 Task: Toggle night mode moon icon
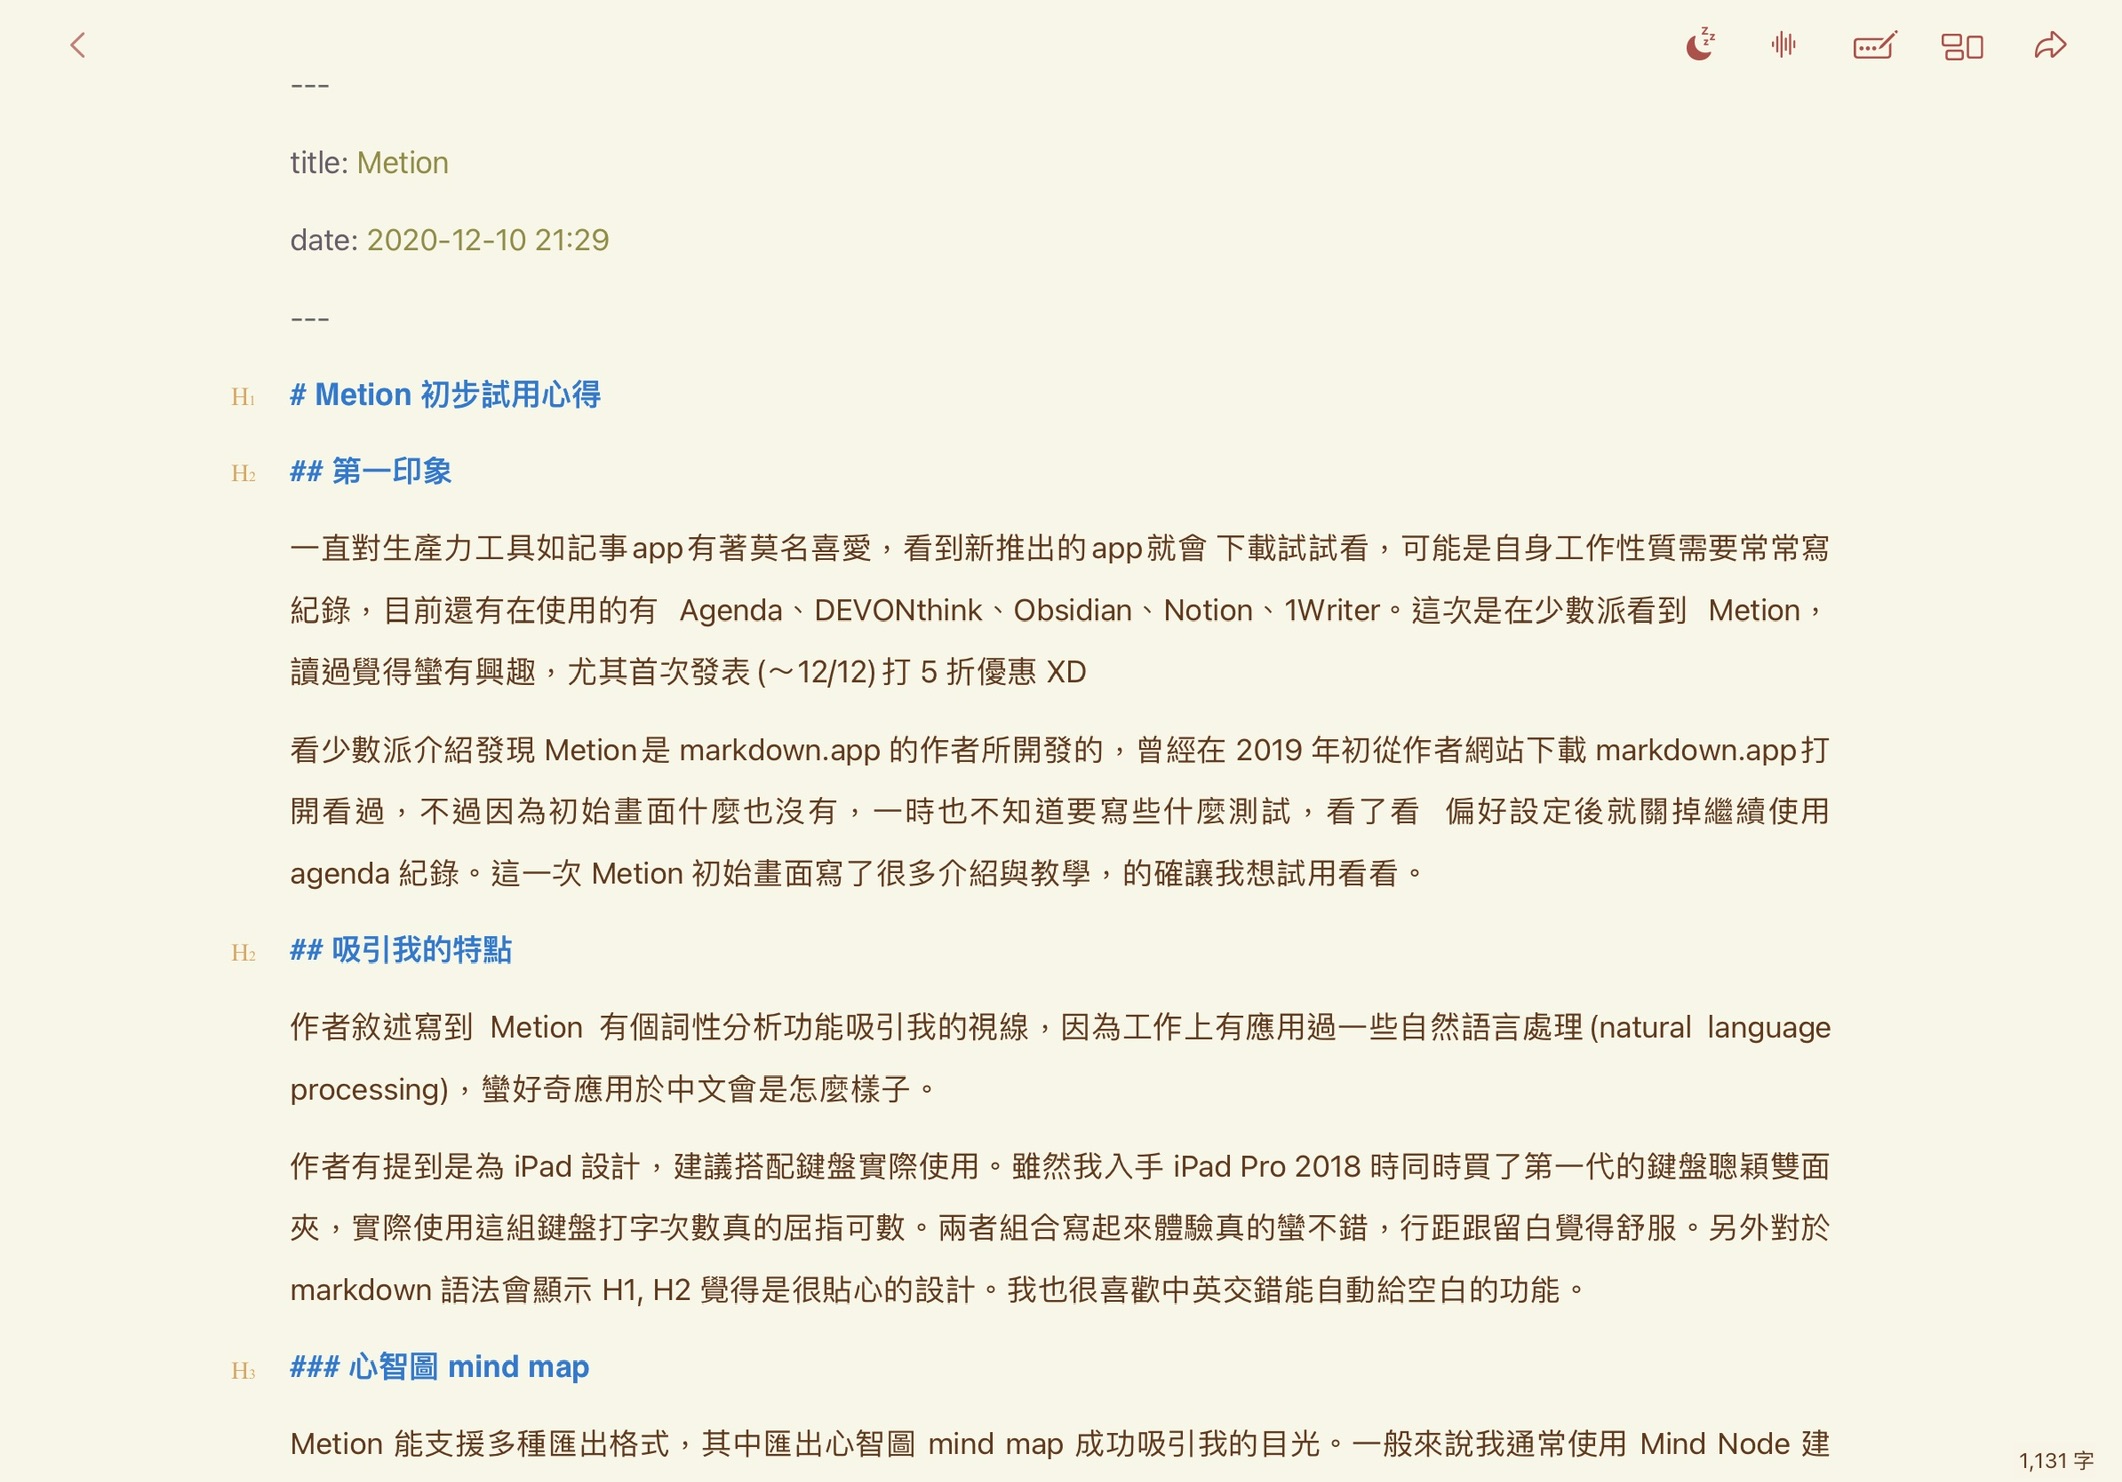coord(1700,45)
